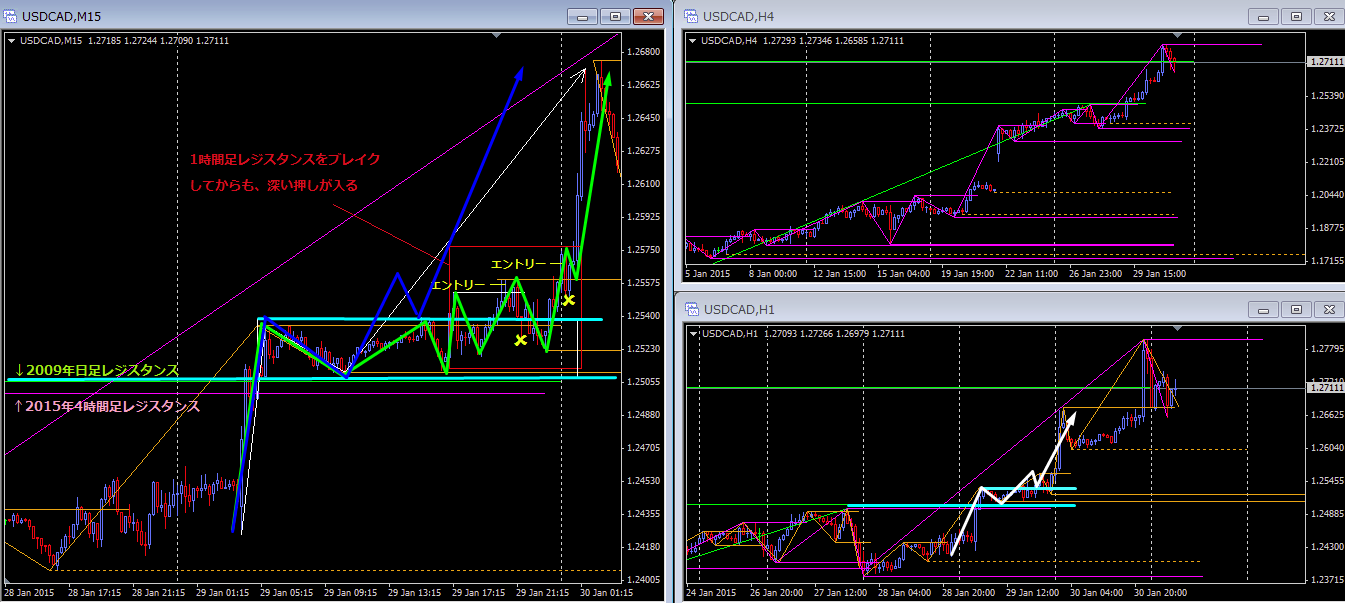This screenshot has width=1345, height=603.
Task: Select the 2009年日足レジスタンス text label
Action: 96,370
